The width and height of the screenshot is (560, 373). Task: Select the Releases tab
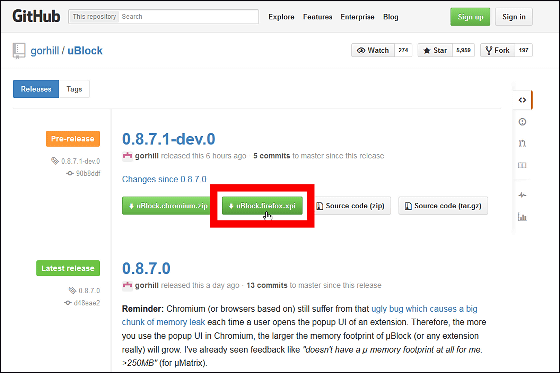(36, 89)
